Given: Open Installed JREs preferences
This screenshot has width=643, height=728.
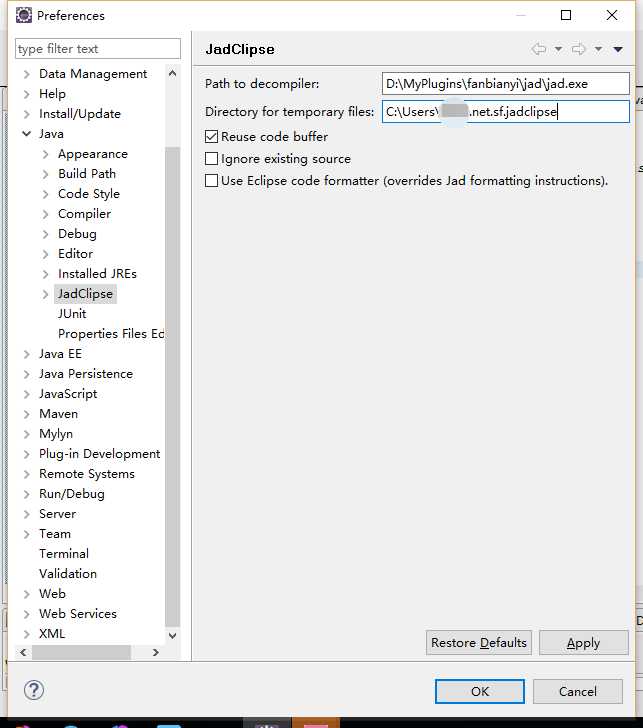Looking at the screenshot, I should pos(97,273).
